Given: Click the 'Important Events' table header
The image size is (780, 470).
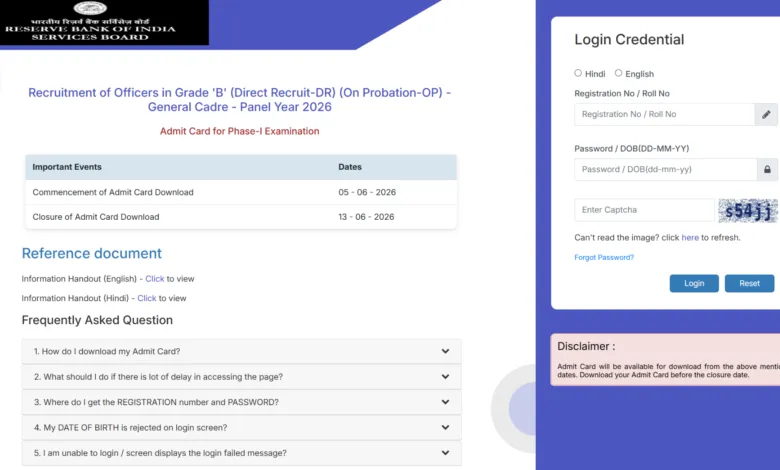Looking at the screenshot, I should click(67, 167).
